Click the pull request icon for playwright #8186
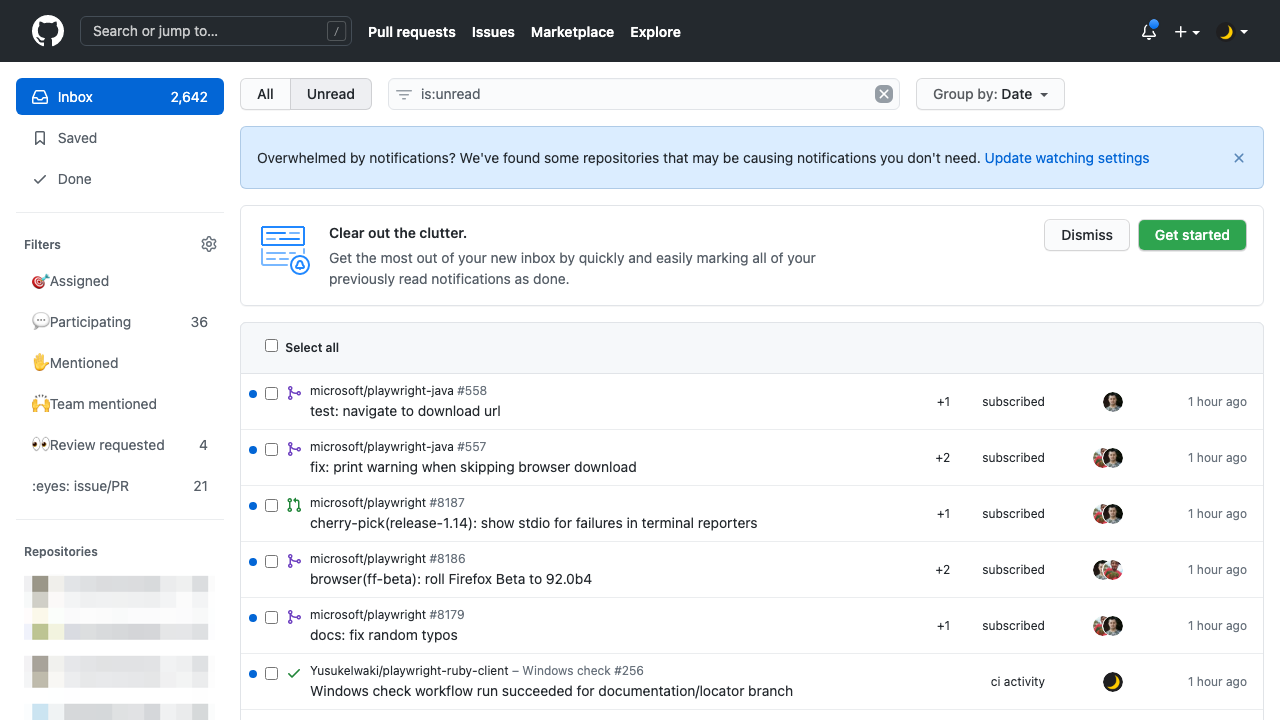 tap(294, 562)
